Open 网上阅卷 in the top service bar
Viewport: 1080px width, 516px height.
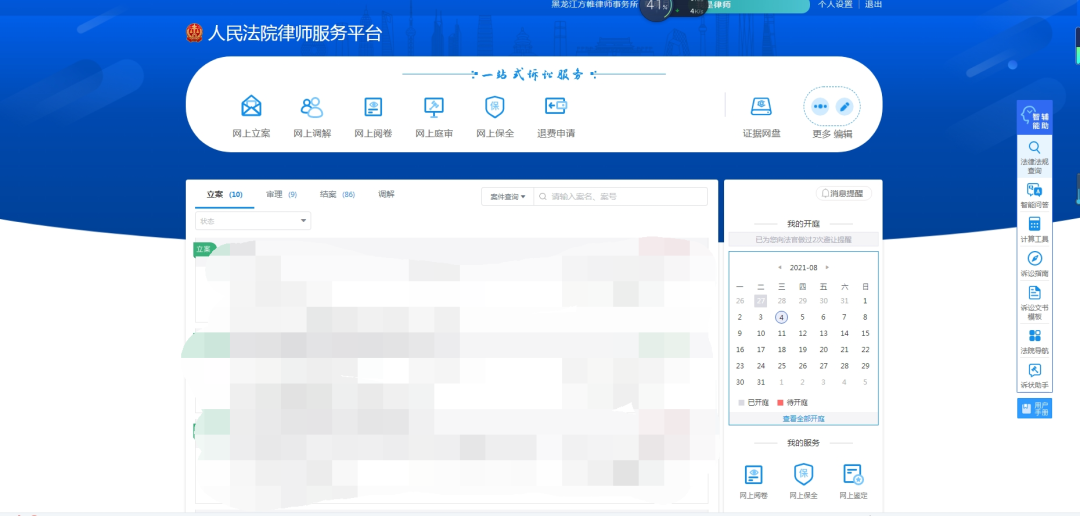(x=373, y=117)
